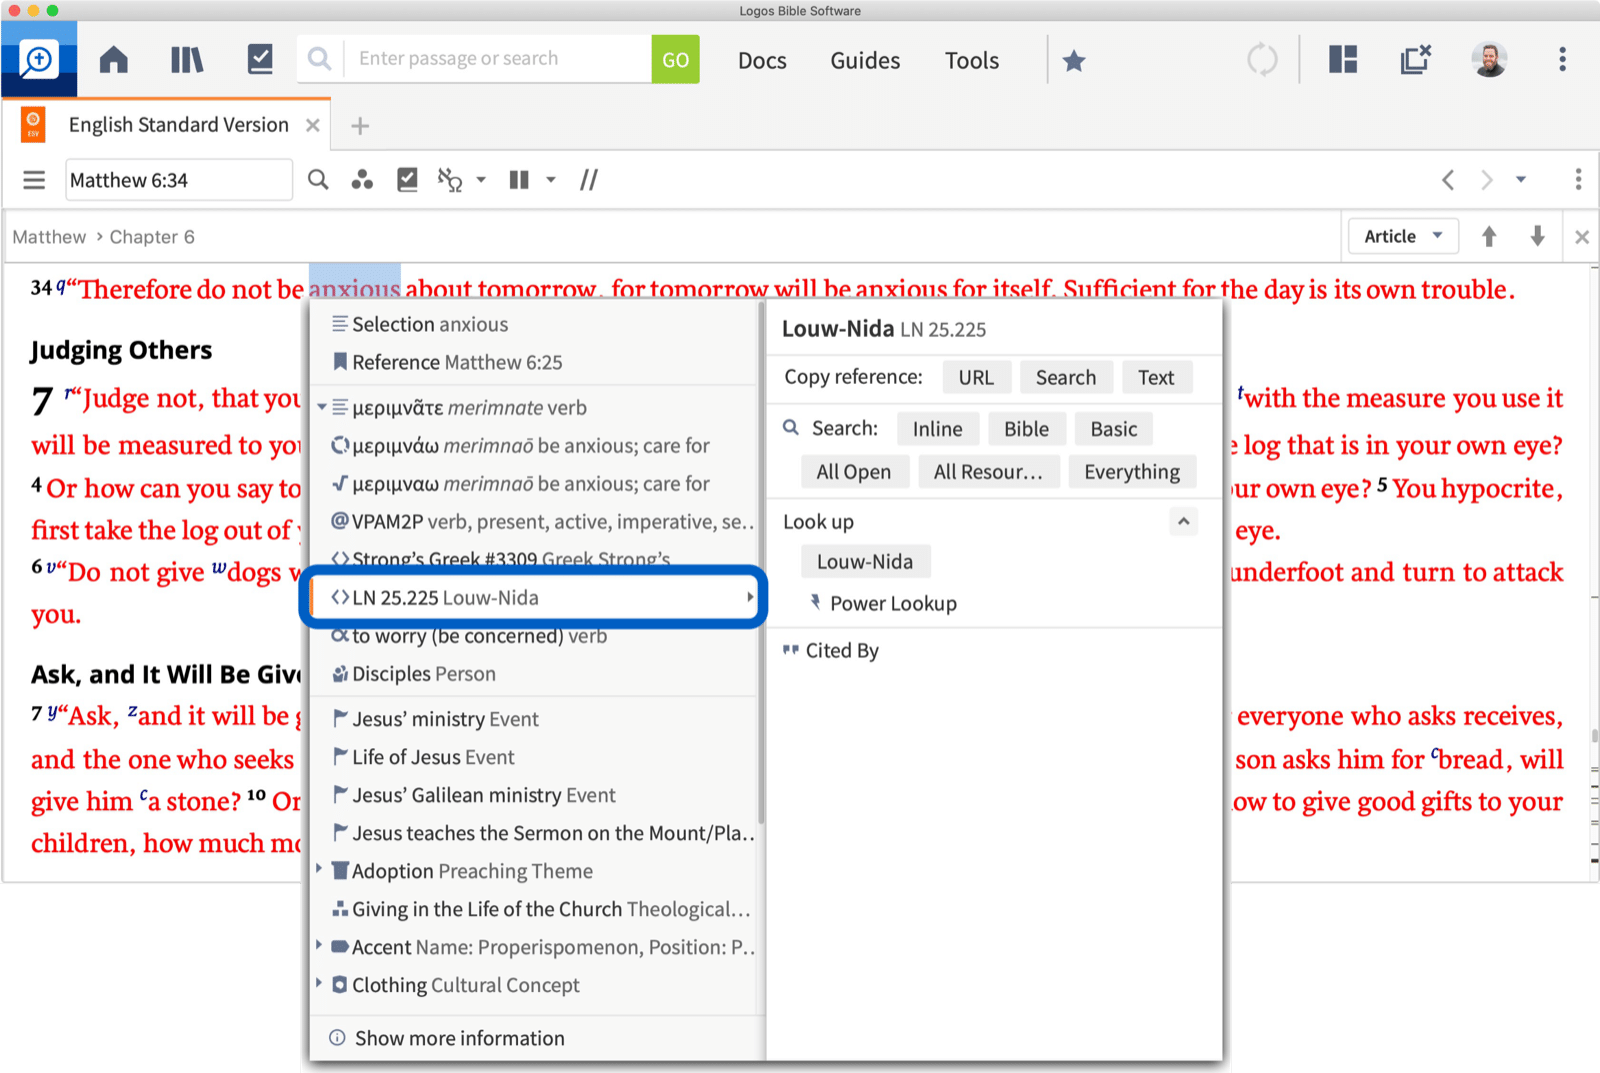Open the history dropdown arrow
The image size is (1600, 1073).
pos(1521,180)
